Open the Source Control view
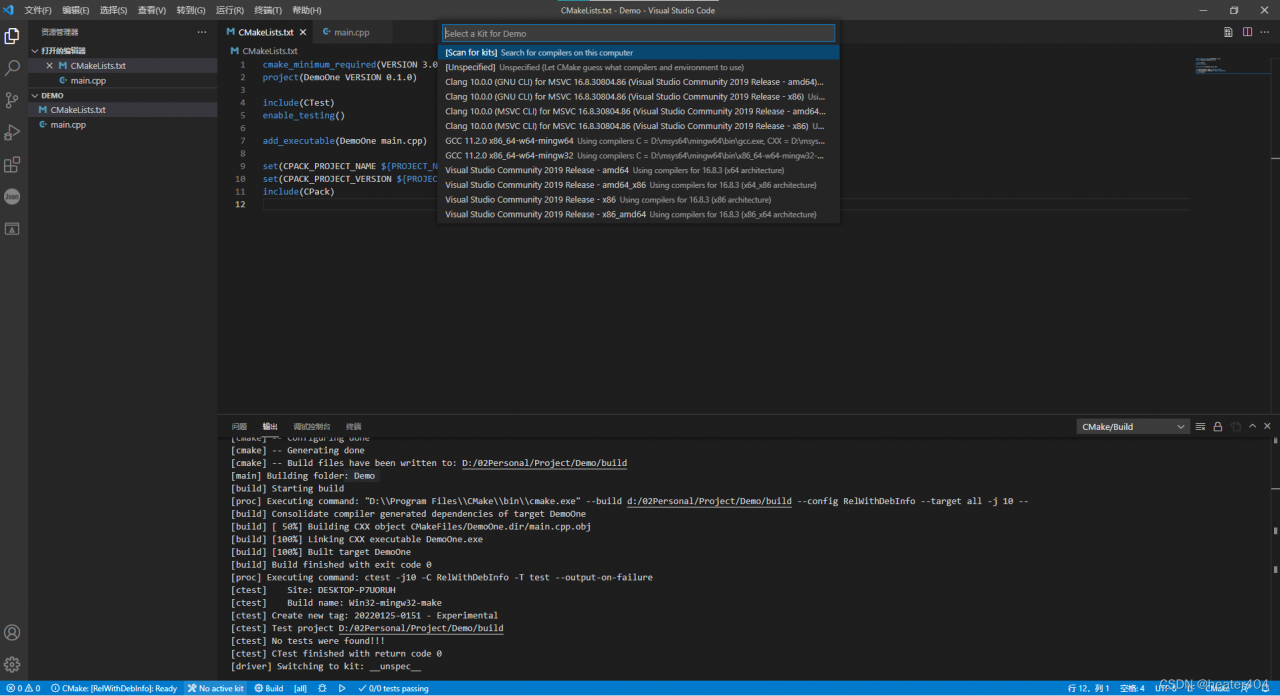Image resolution: width=1280 pixels, height=696 pixels. pyautogui.click(x=12, y=100)
